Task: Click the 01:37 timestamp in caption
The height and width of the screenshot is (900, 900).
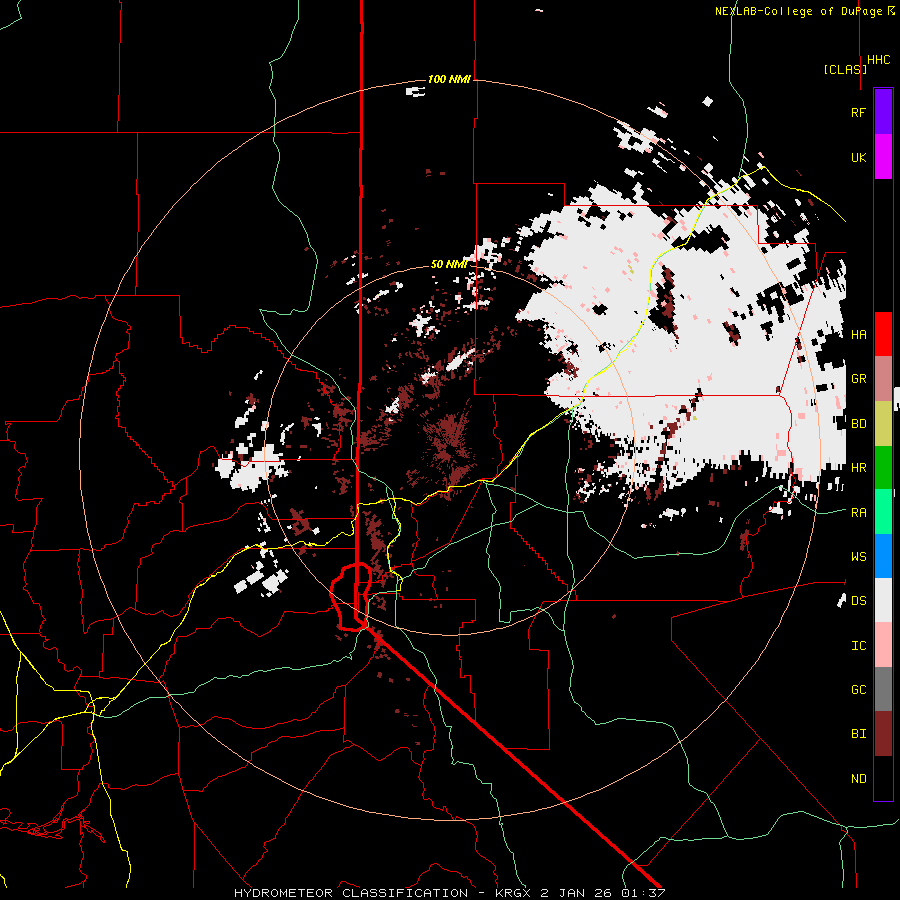Action: (x=643, y=893)
